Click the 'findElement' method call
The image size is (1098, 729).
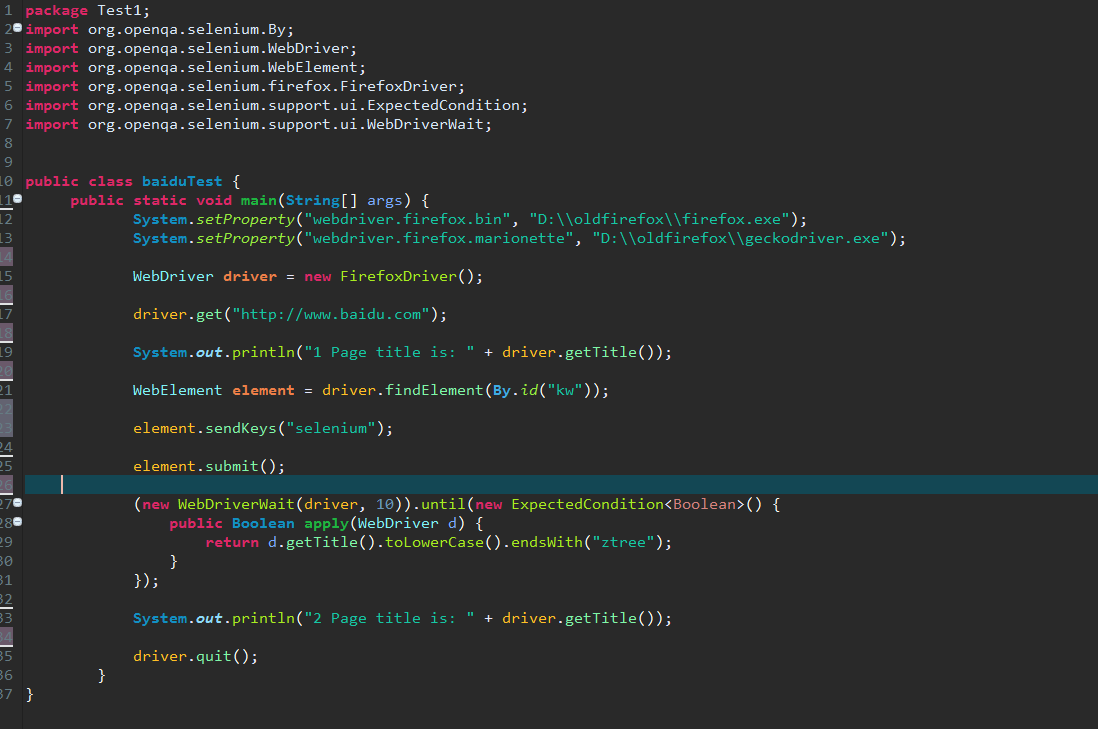pyautogui.click(x=434, y=390)
